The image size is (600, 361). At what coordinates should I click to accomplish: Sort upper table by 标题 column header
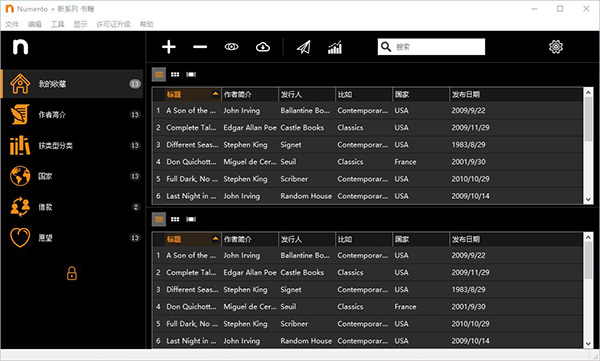pos(192,94)
